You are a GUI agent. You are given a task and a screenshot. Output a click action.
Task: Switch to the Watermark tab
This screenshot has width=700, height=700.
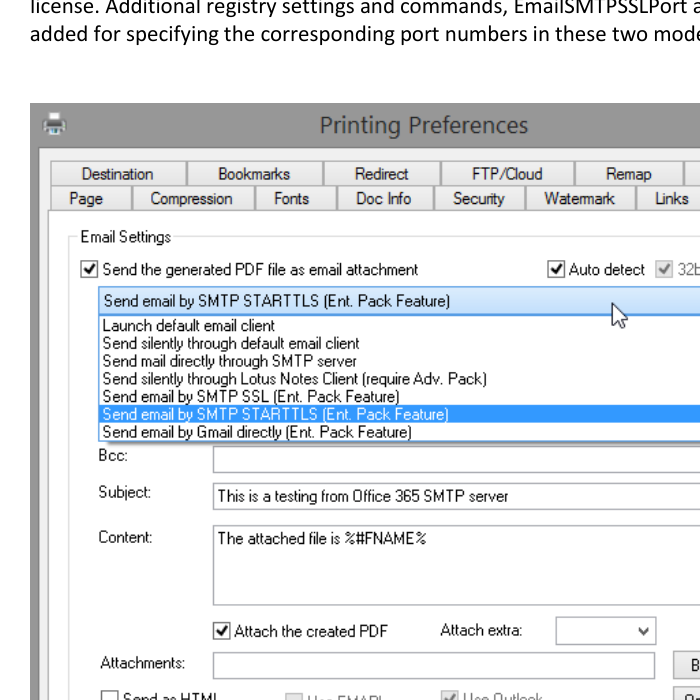click(579, 199)
